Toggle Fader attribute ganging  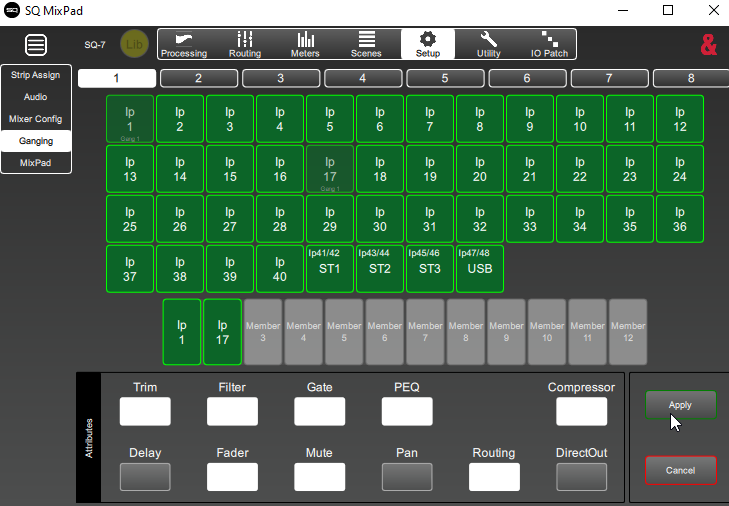tap(232, 477)
